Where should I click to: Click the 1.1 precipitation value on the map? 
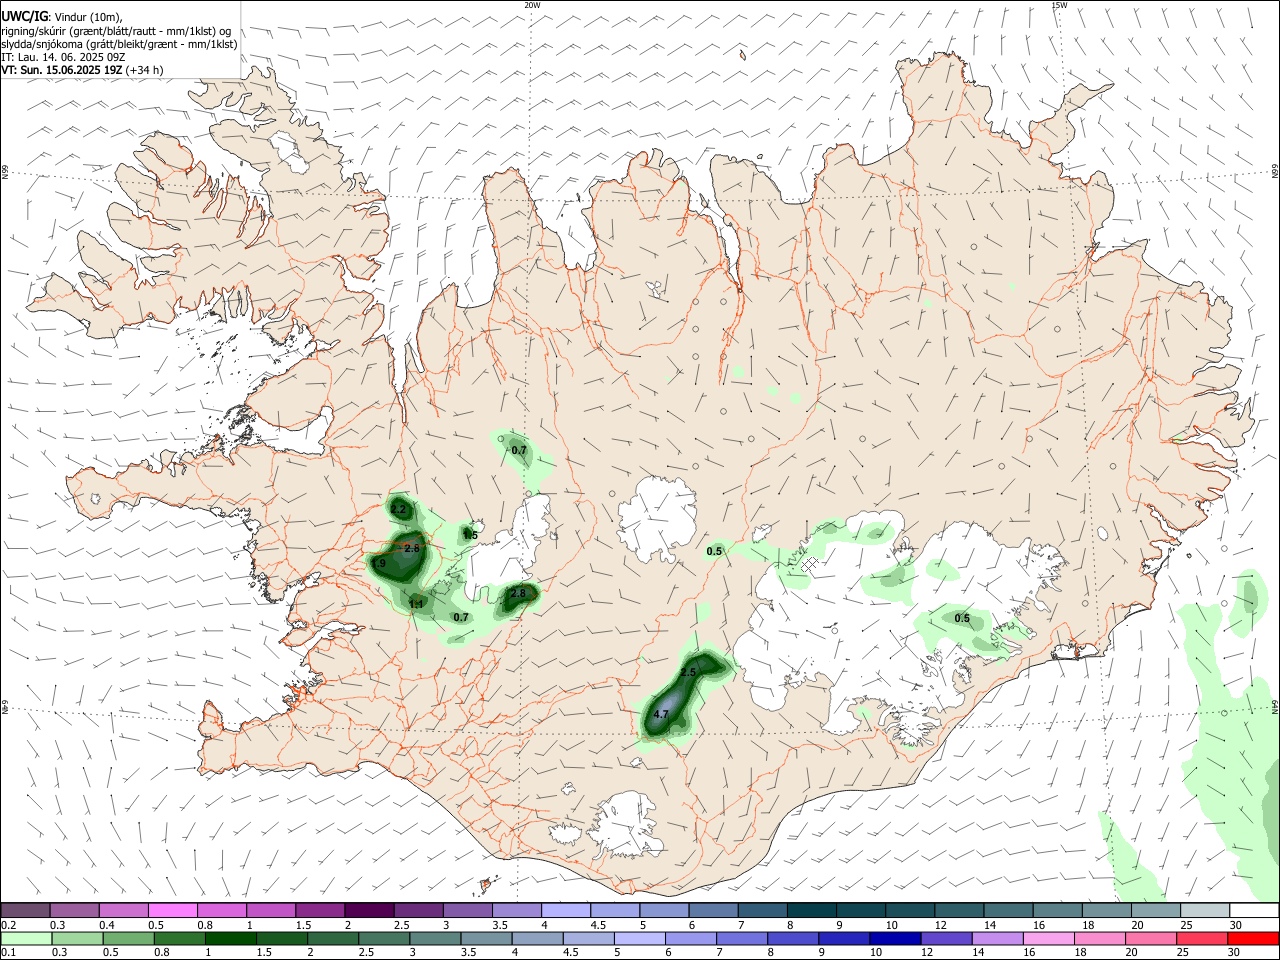[416, 604]
